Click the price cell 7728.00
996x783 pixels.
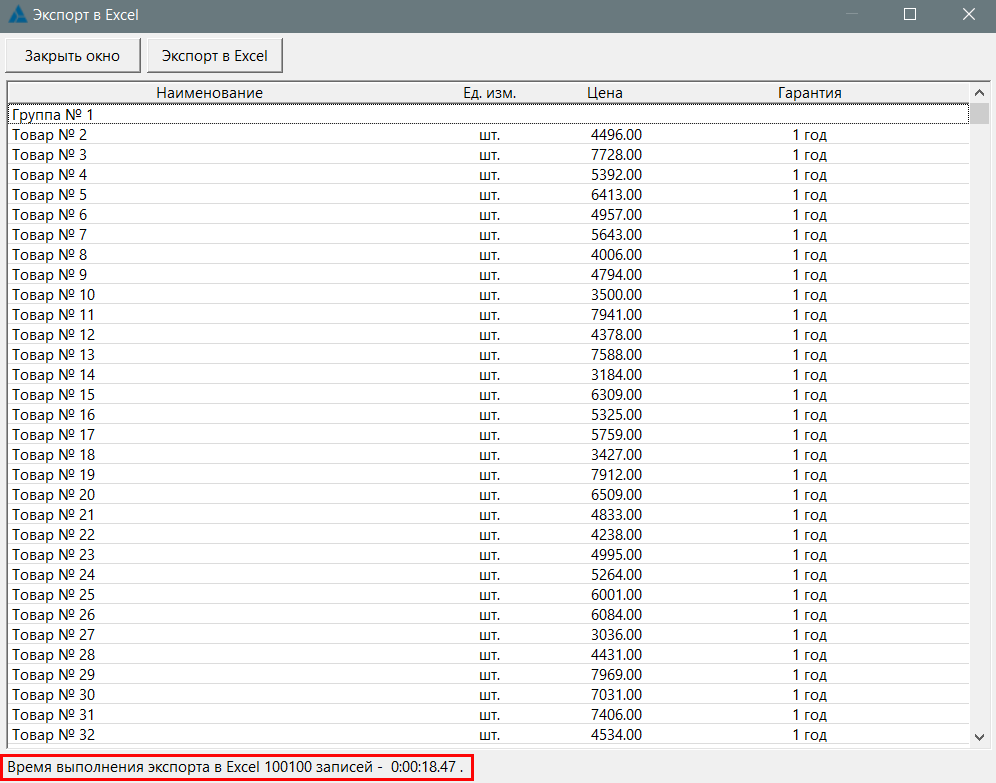tap(616, 155)
